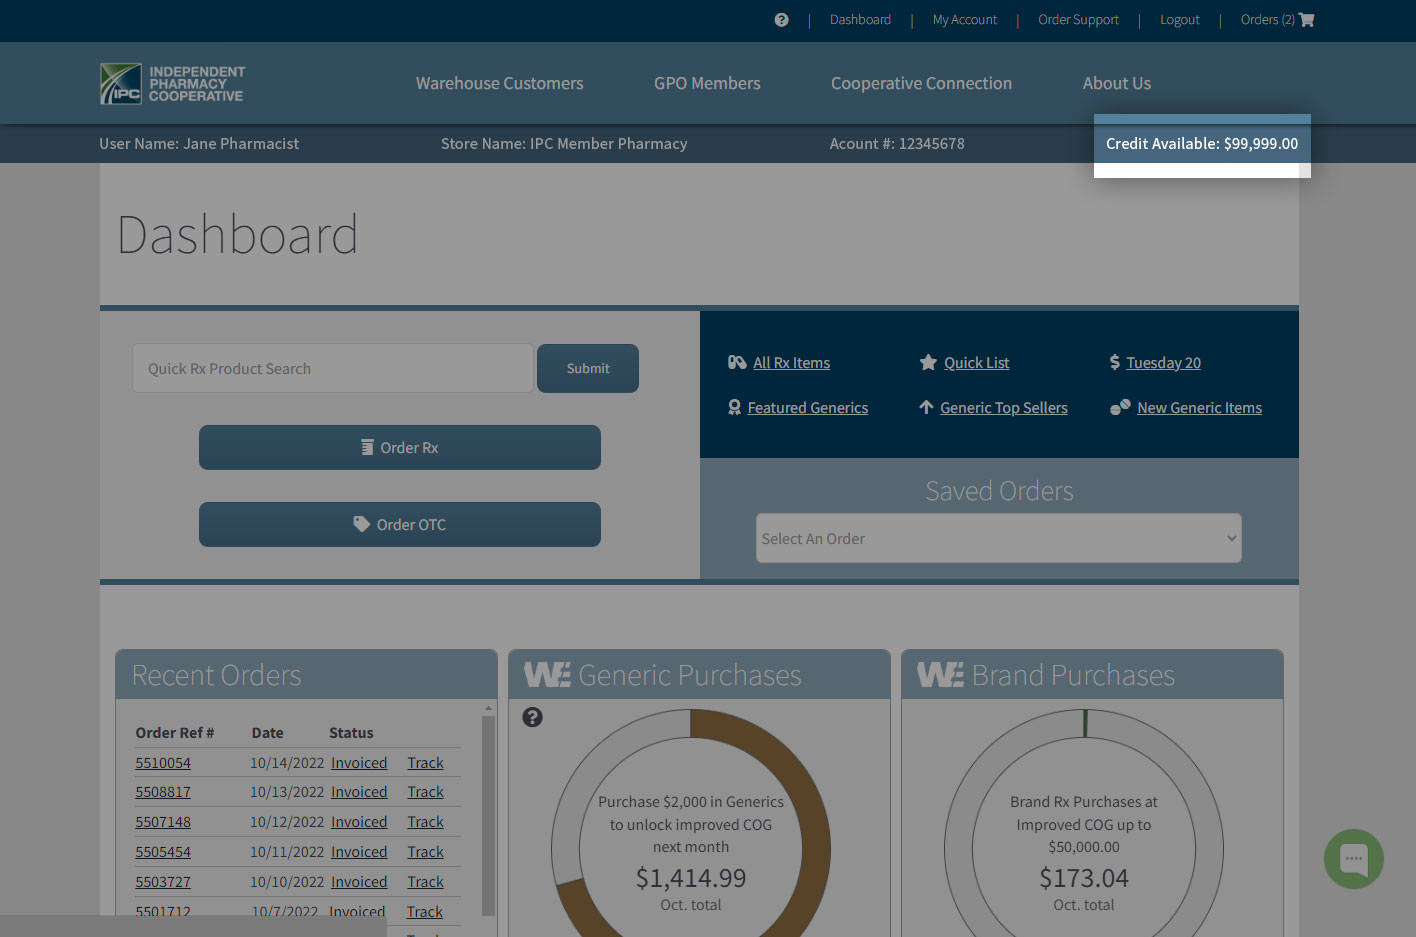The image size is (1416, 937).
Task: Click Acount #: 12345678 text
Action: [x=897, y=144]
